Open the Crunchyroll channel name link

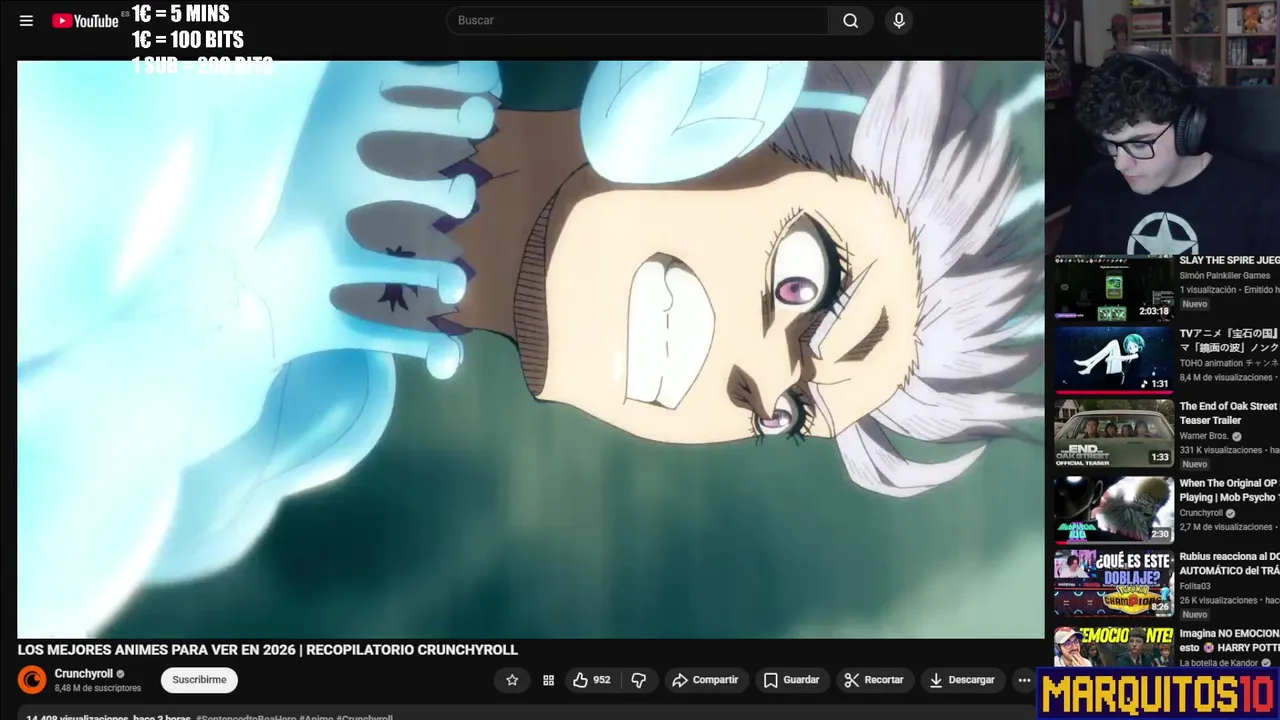coord(84,674)
